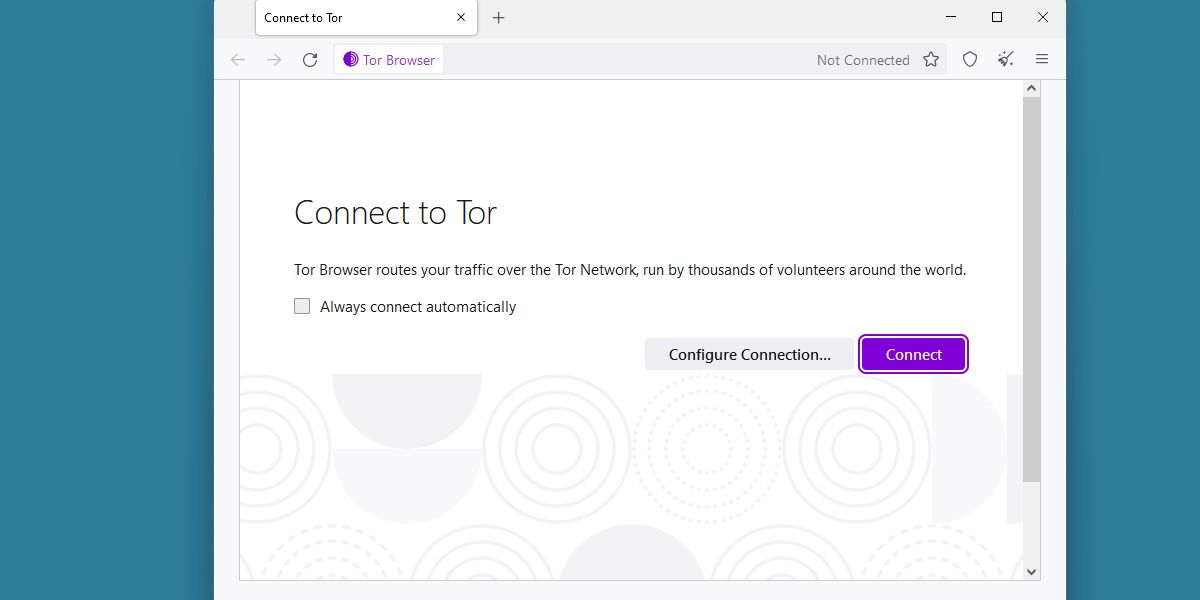Screen dimensions: 1200x600
Task: Click the scrollbar up arrow
Action: pos(1032,89)
